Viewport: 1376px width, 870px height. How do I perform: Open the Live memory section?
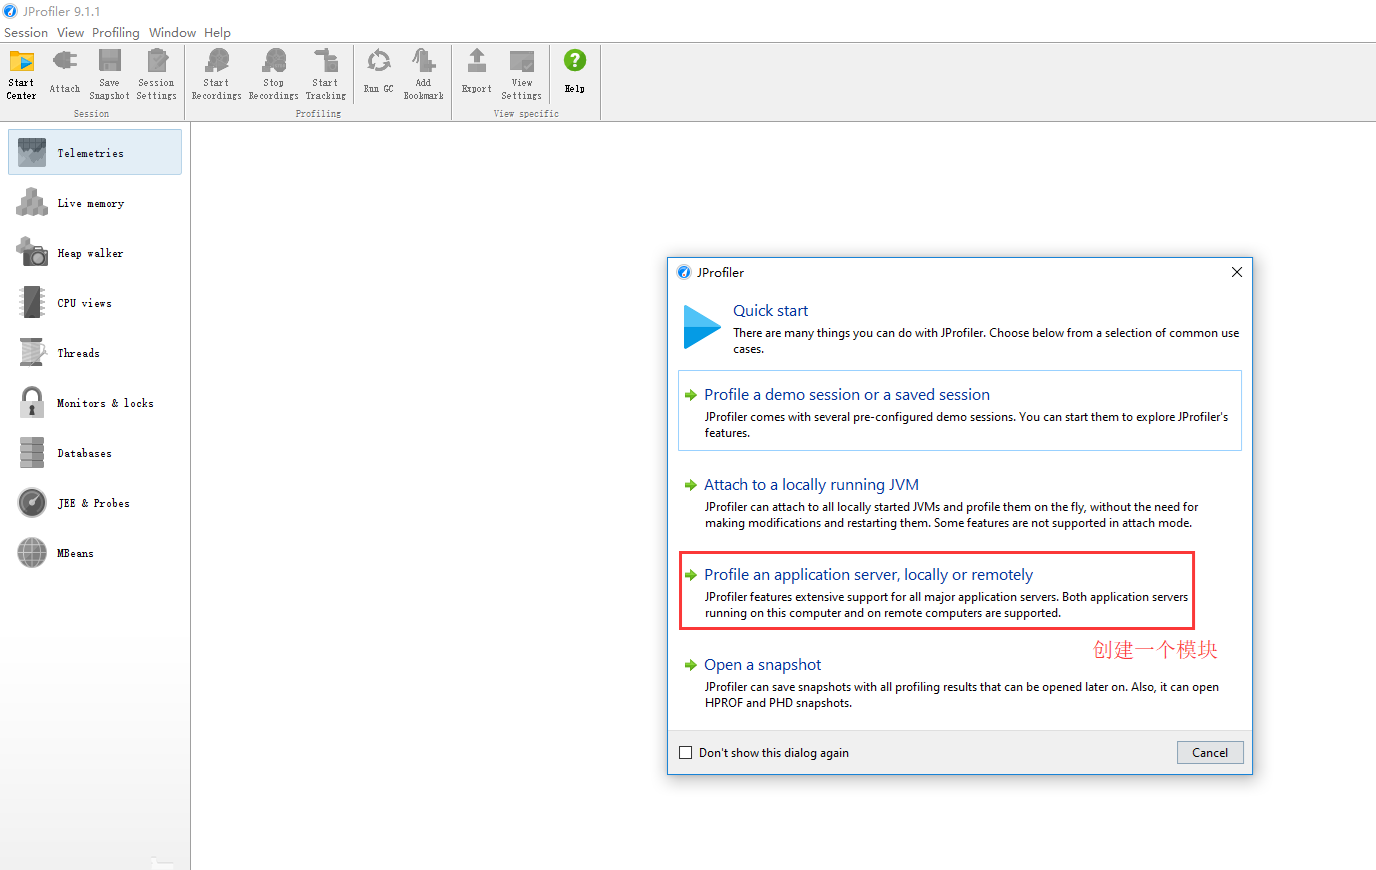(95, 203)
